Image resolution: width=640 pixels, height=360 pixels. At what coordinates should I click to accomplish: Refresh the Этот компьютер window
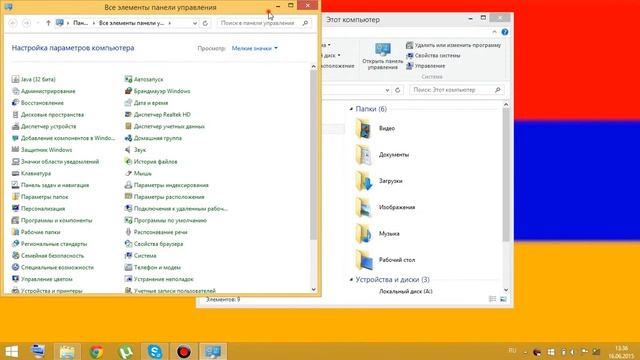tap(398, 90)
